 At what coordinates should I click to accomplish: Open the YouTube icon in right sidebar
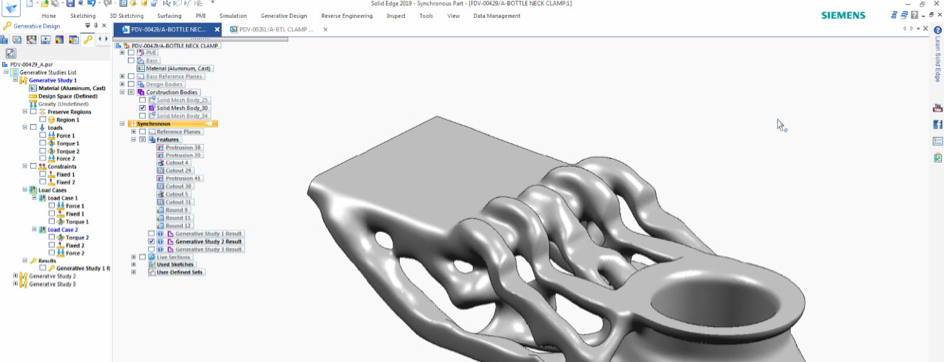[937, 108]
